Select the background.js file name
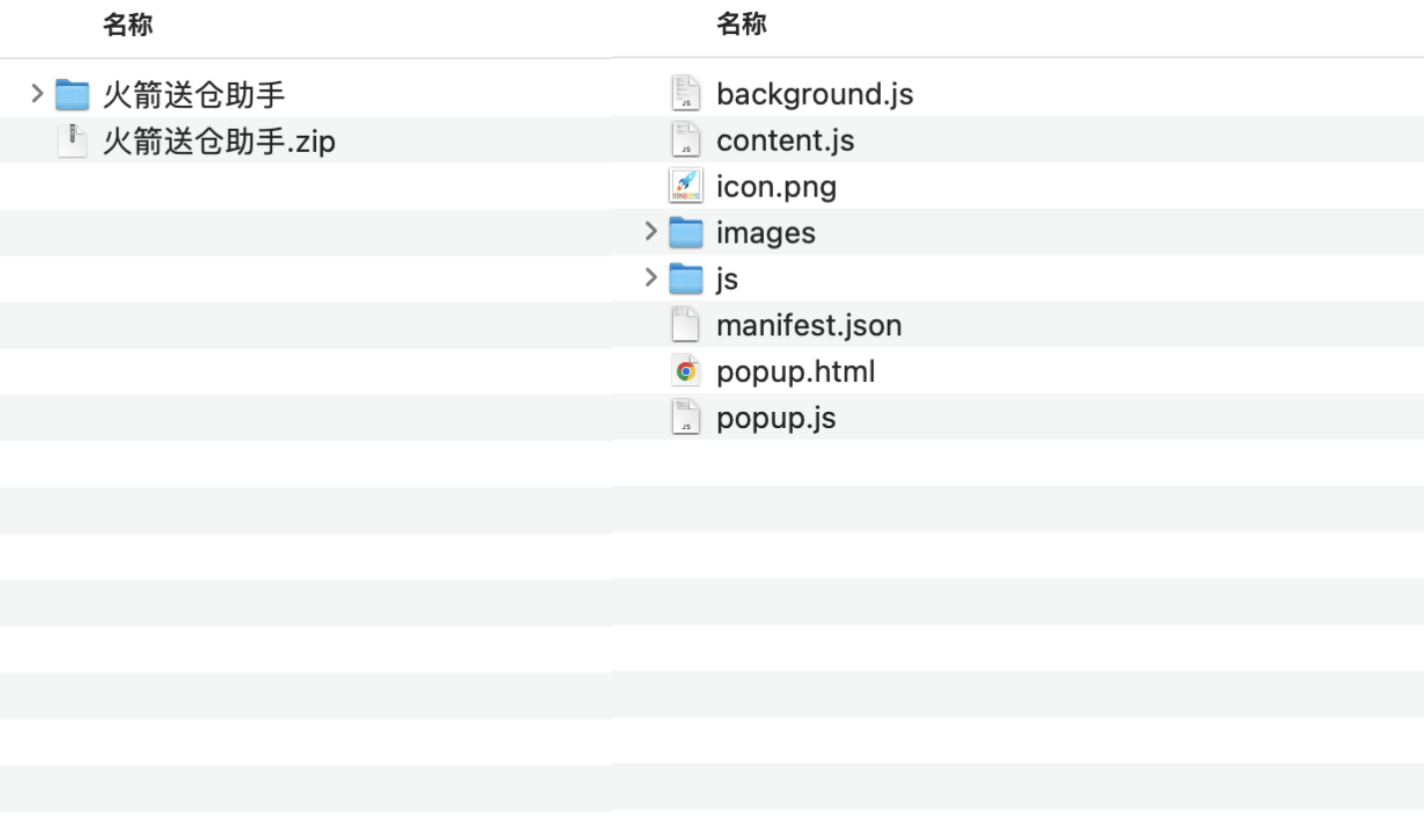The height and width of the screenshot is (838, 1424). pos(815,94)
